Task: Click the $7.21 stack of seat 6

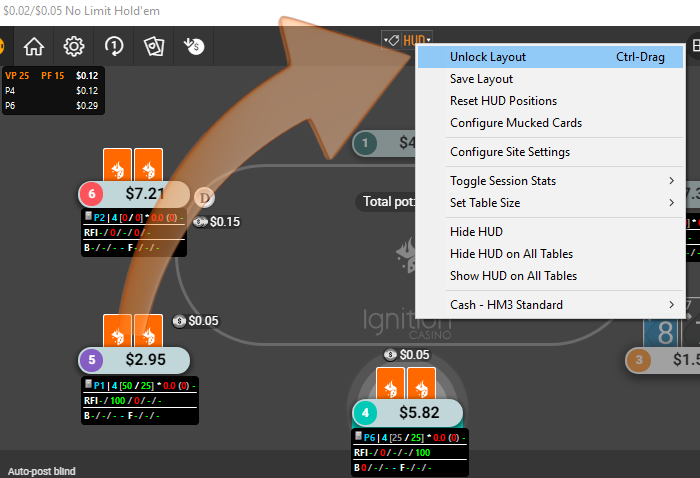Action: pos(146,194)
